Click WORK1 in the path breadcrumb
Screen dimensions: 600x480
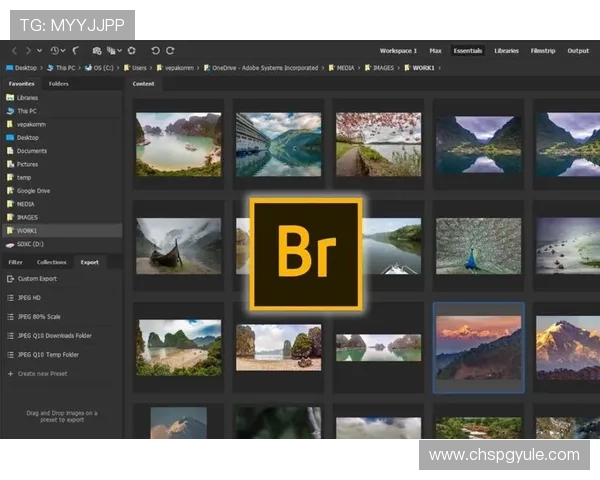(420, 68)
